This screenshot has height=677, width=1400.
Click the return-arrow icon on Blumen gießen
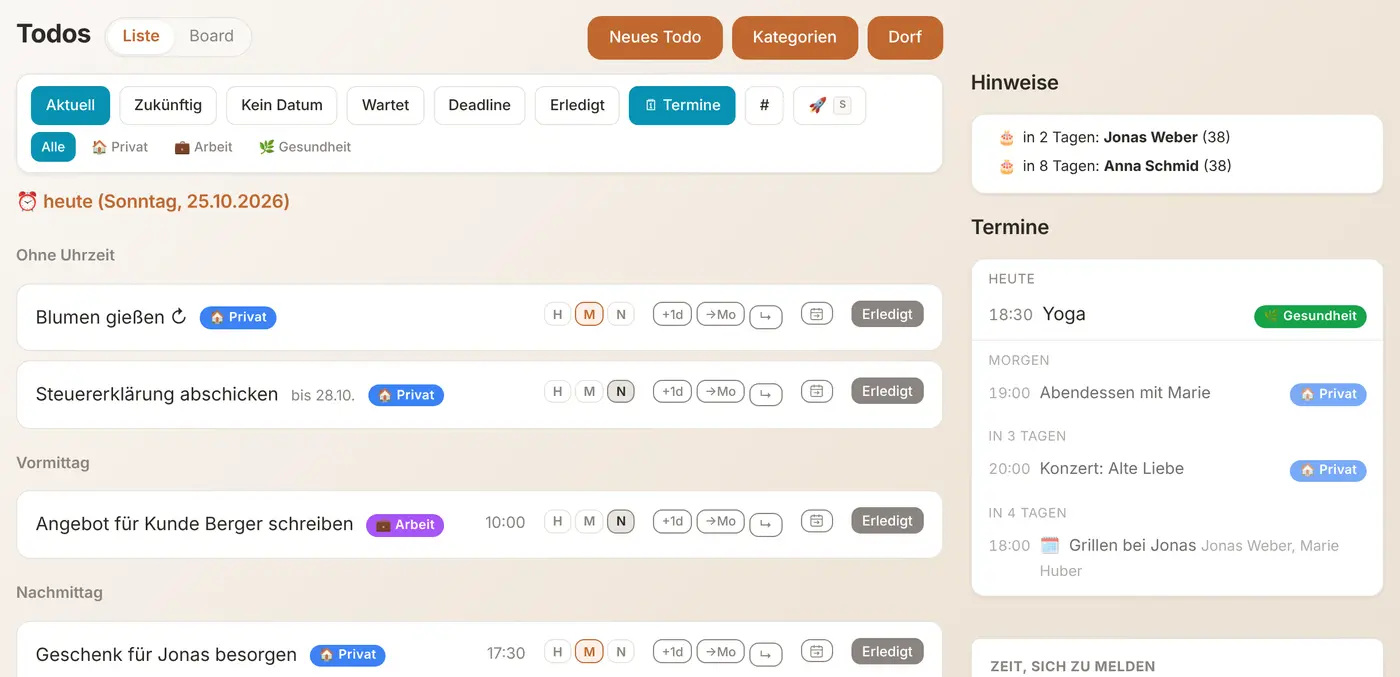(x=766, y=316)
